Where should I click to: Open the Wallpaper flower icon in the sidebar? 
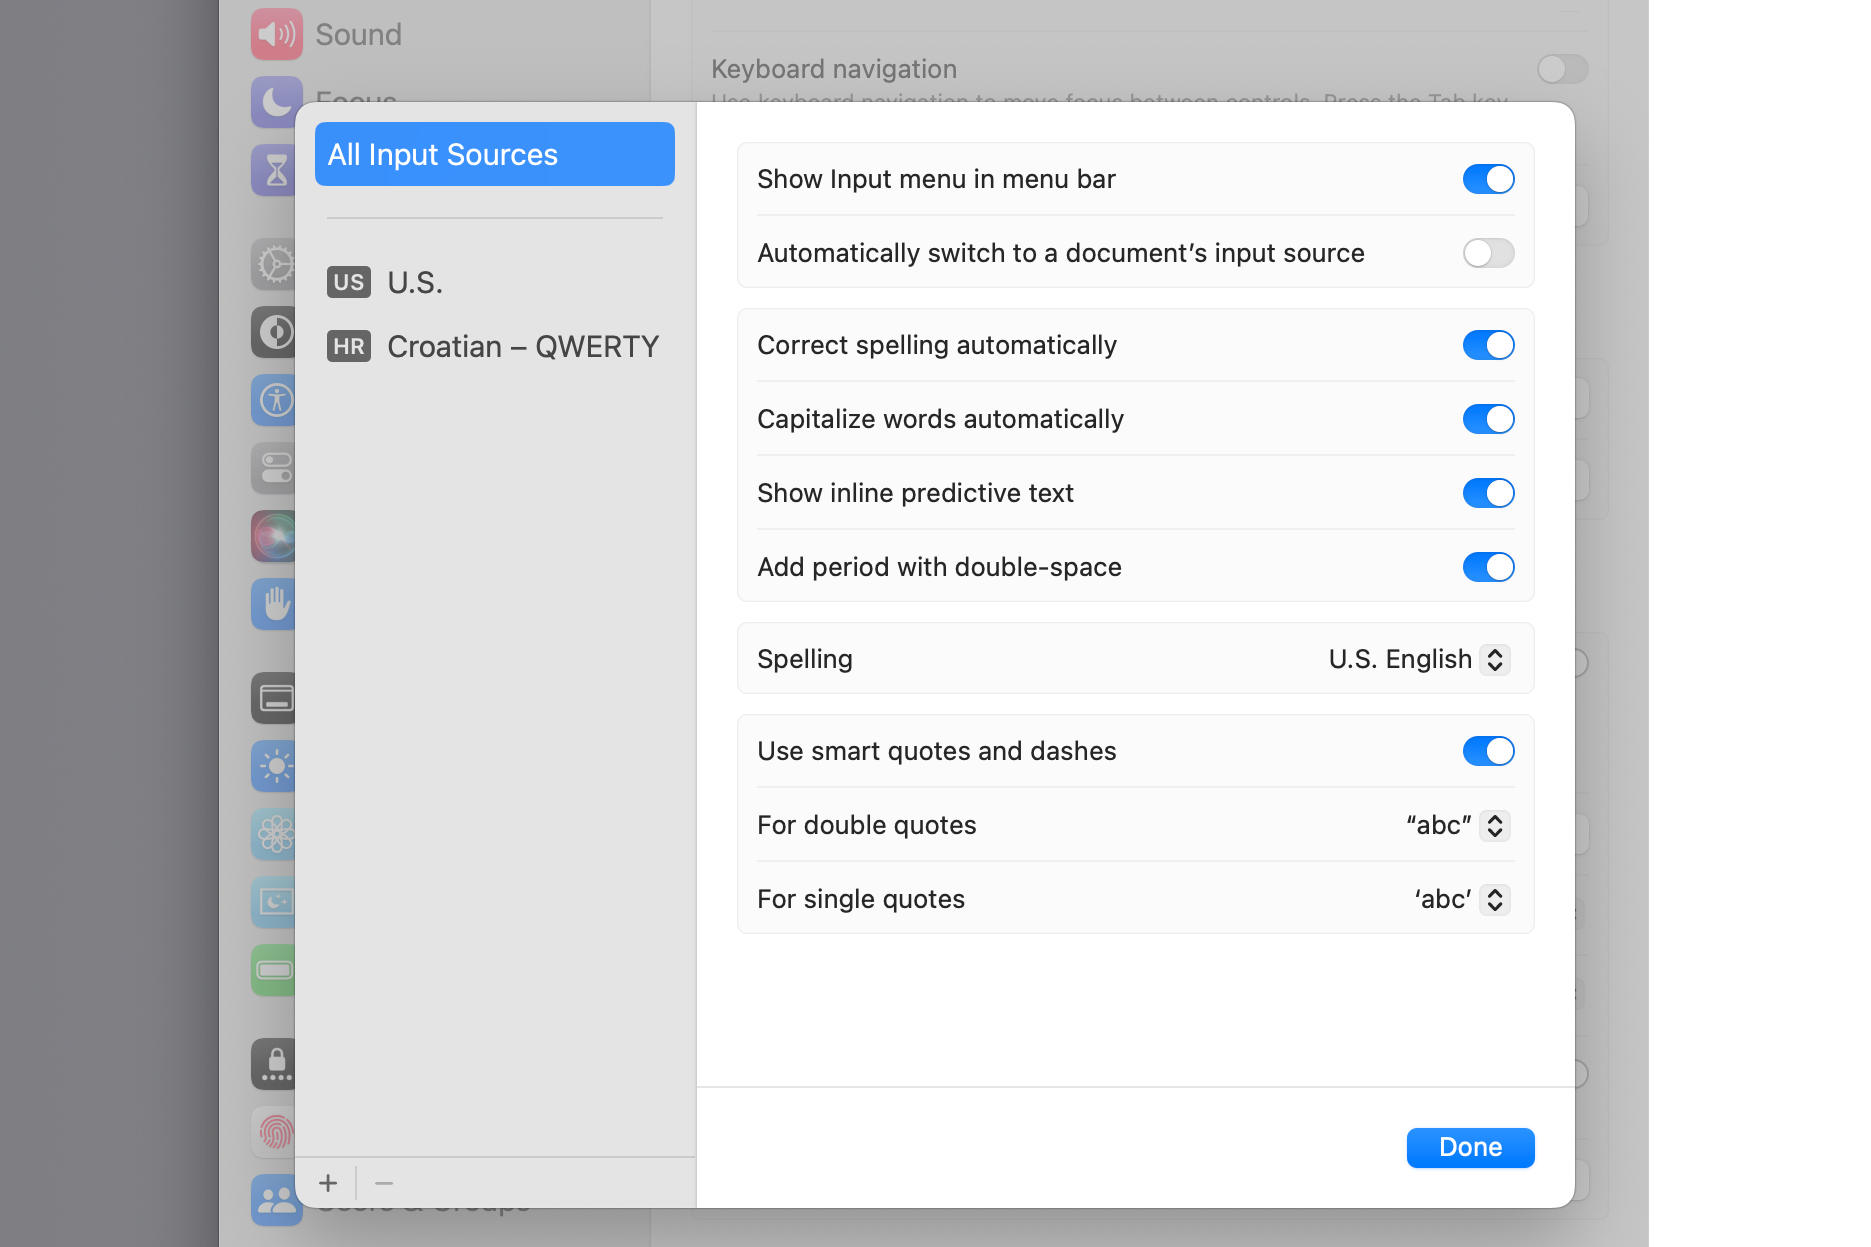coord(272,834)
